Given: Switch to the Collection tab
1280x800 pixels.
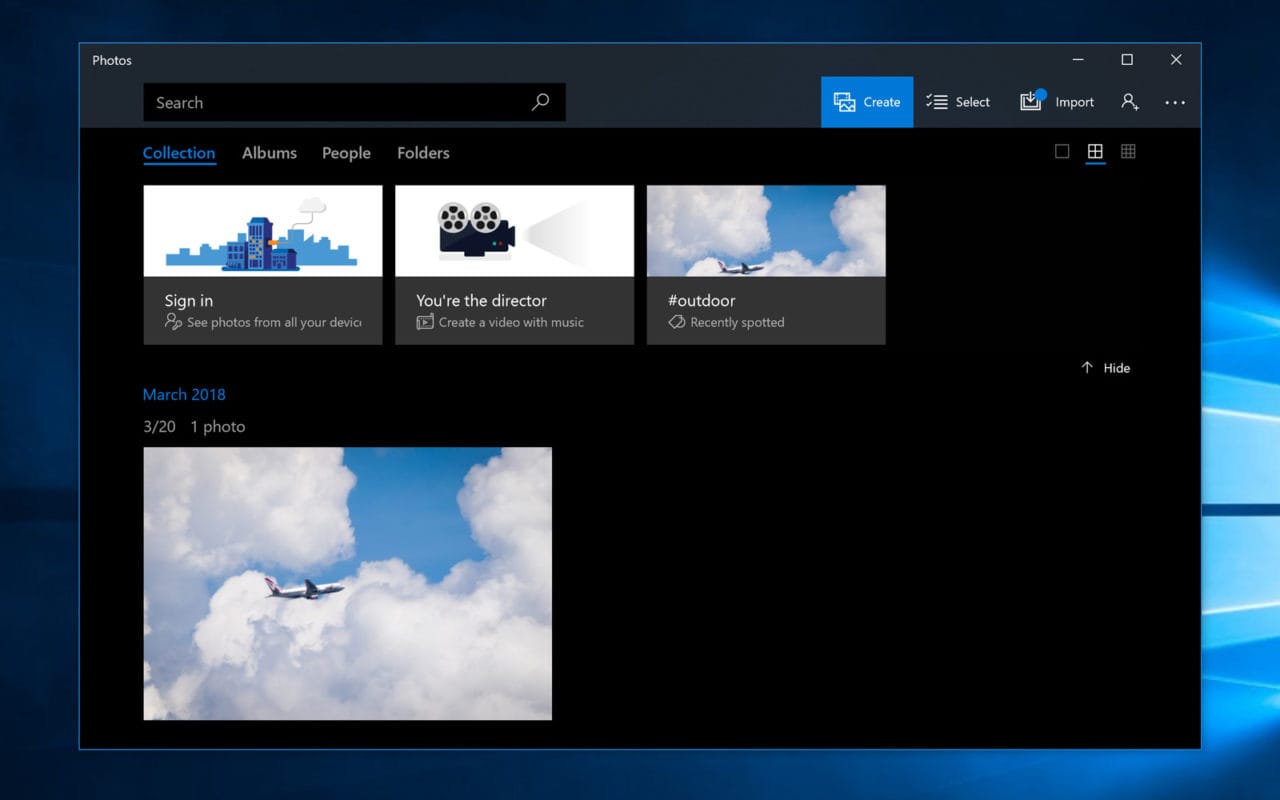Looking at the screenshot, I should 179,153.
